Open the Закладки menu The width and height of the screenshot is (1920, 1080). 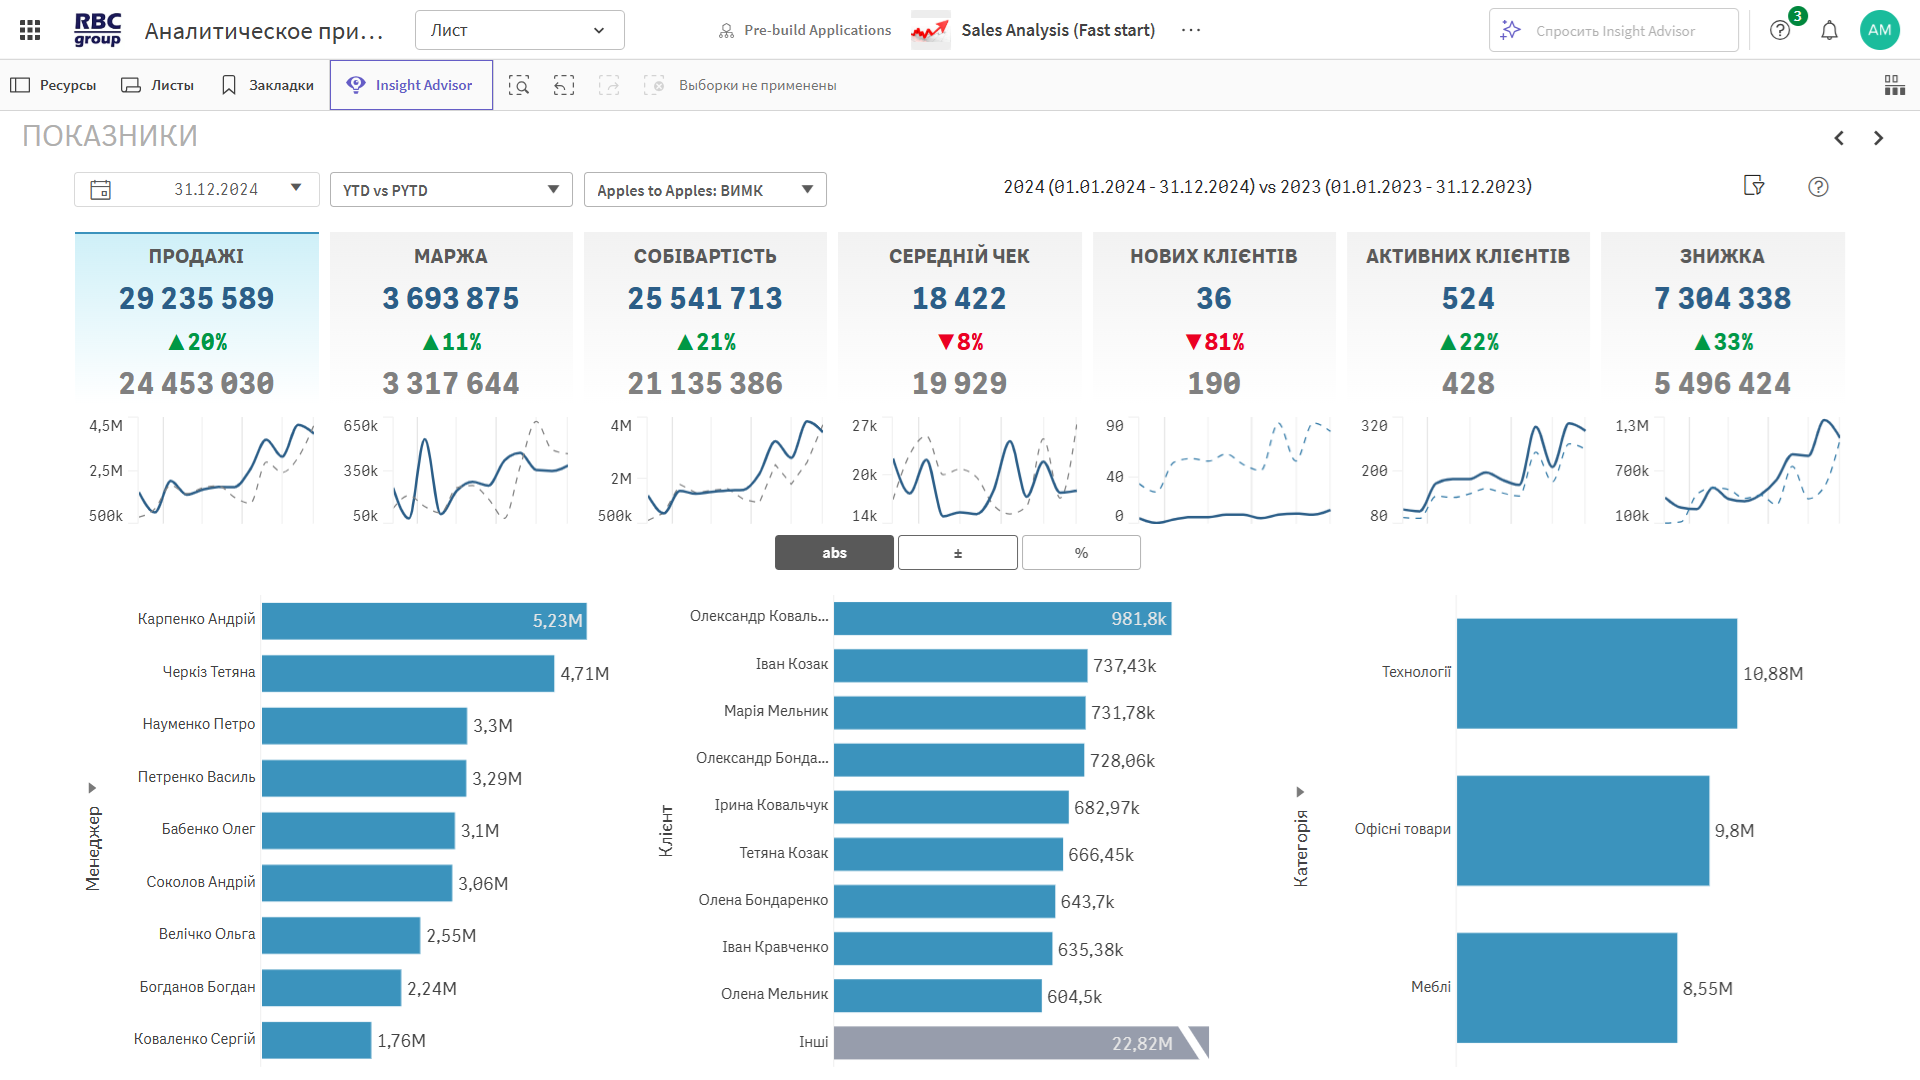pyautogui.click(x=267, y=85)
